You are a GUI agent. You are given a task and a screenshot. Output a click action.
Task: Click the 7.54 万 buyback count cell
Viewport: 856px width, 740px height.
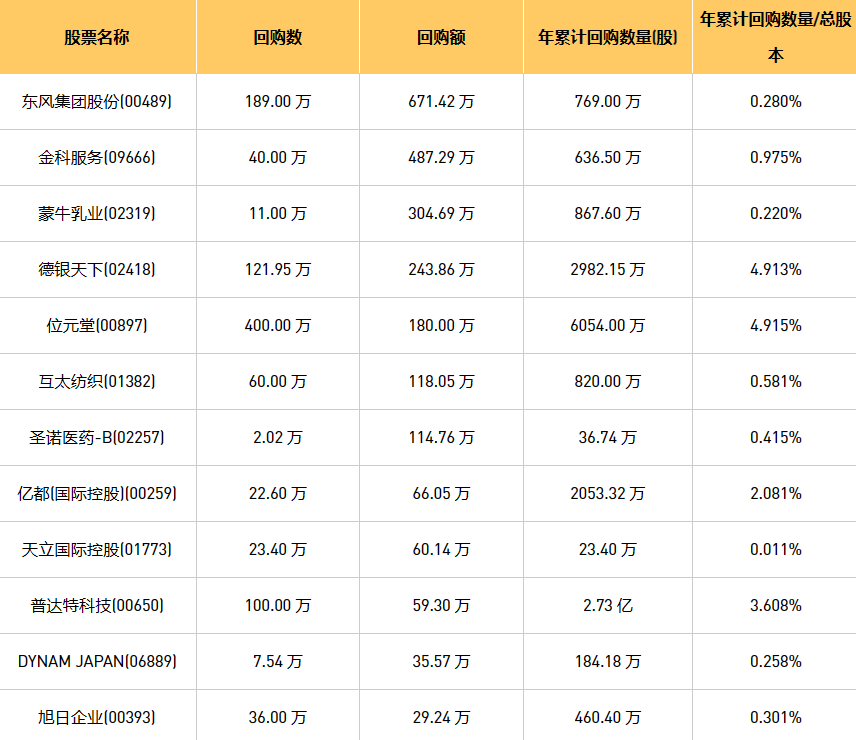click(277, 662)
